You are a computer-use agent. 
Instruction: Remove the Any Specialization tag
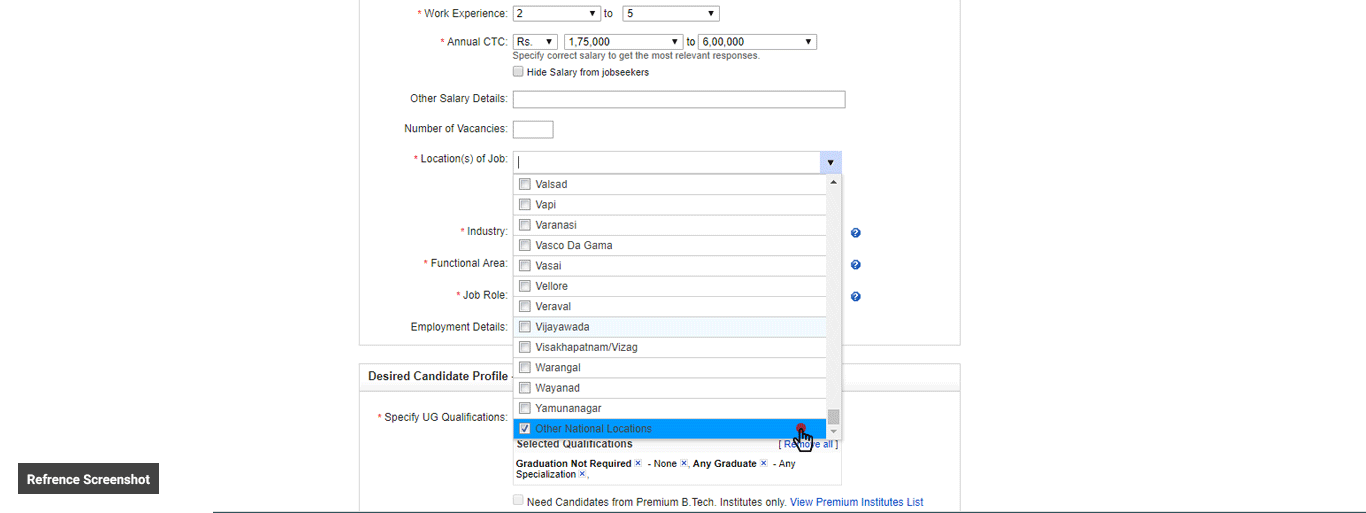pyautogui.click(x=582, y=474)
